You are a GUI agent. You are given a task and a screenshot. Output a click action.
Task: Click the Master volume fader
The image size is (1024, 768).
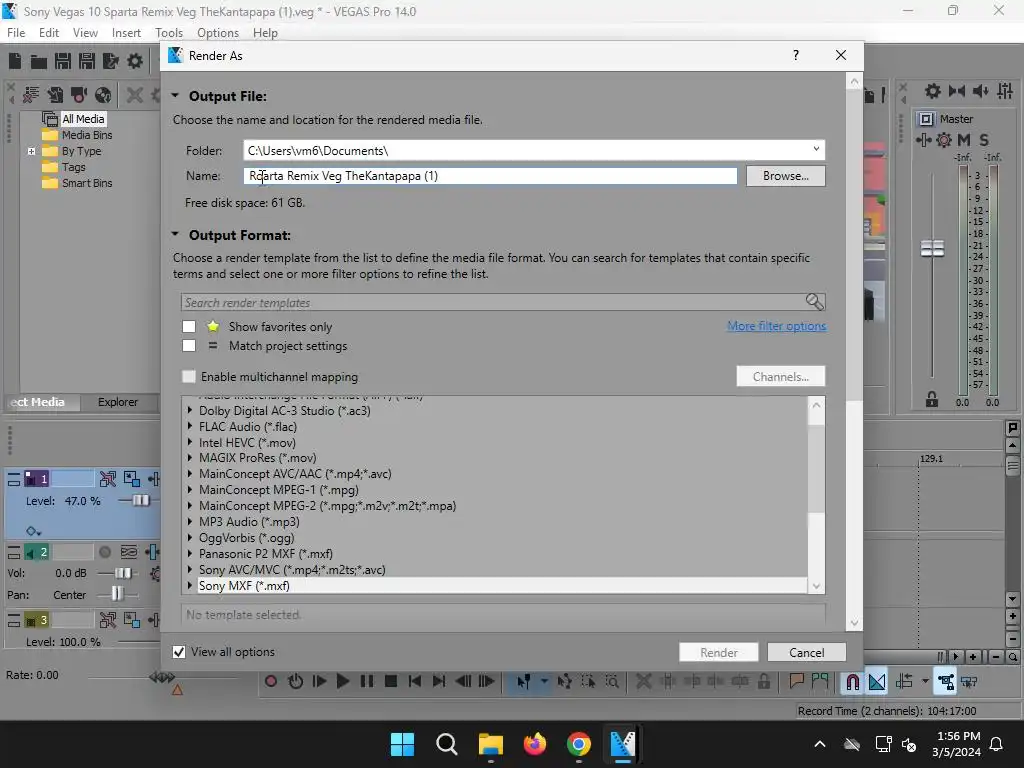pos(932,248)
